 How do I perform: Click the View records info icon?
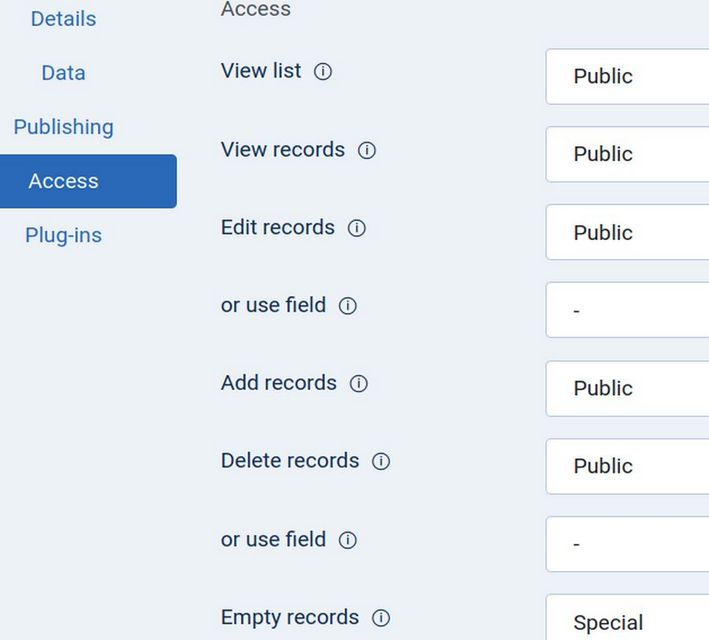click(x=367, y=151)
